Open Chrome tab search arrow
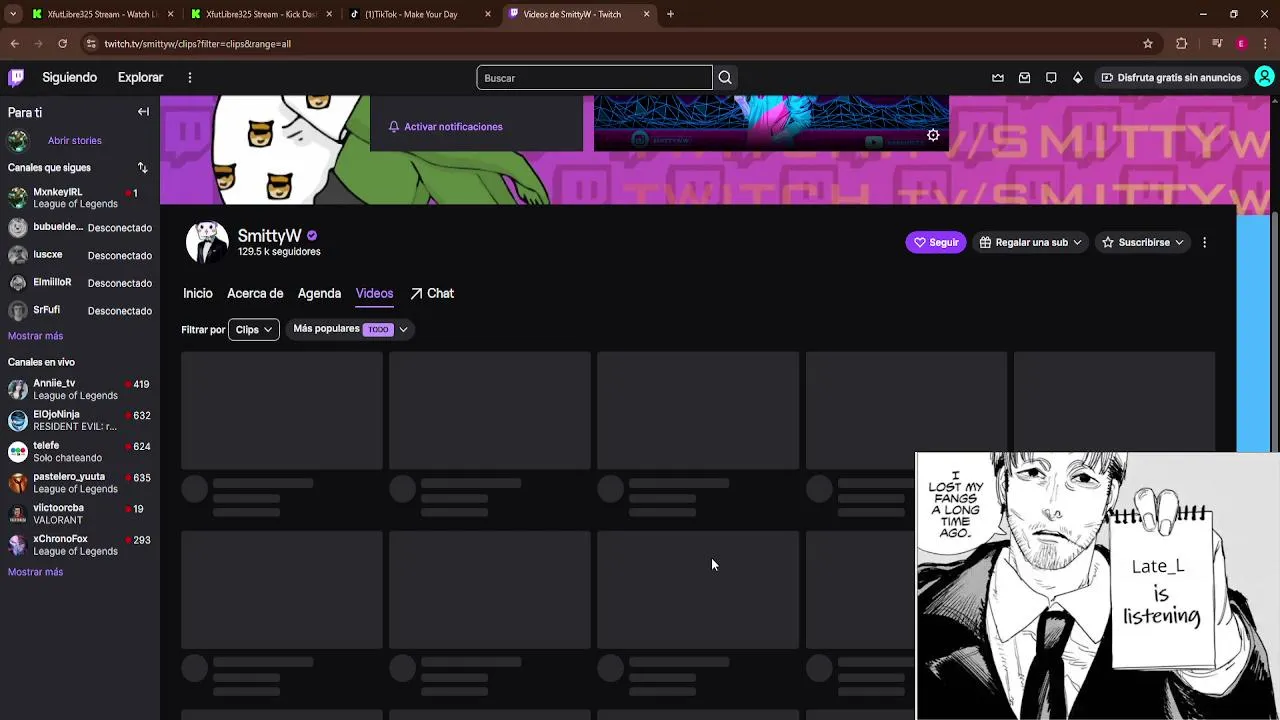Viewport: 1280px width, 720px height. tap(13, 14)
